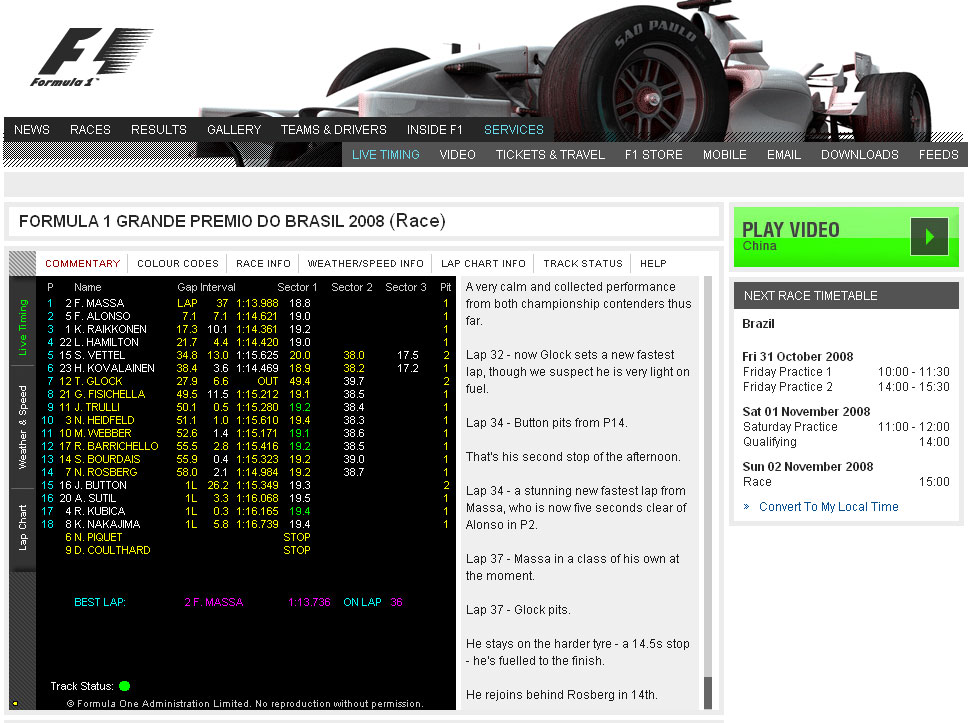Screen dimensions: 968x723
Task: Open the DOWNLOADS submenu item
Action: tap(860, 155)
